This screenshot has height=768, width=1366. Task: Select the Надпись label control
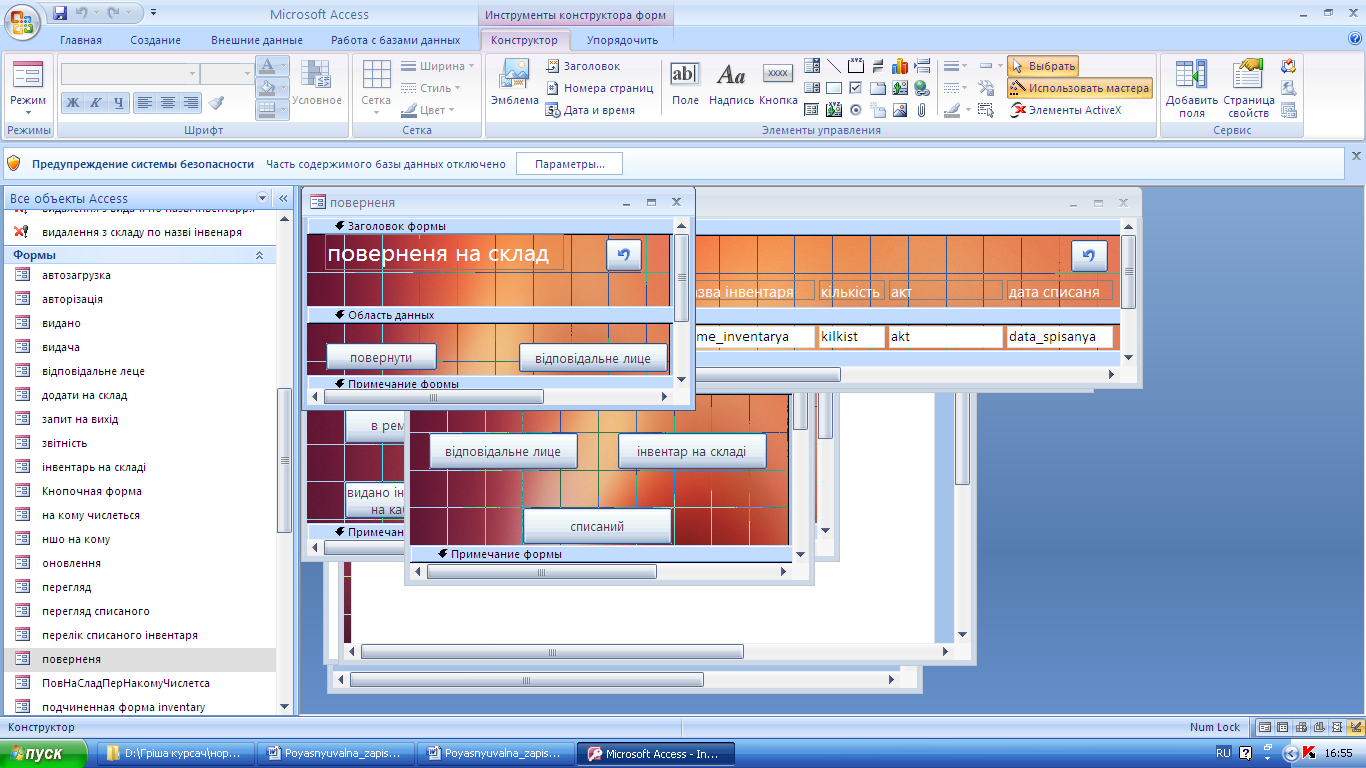point(731,82)
